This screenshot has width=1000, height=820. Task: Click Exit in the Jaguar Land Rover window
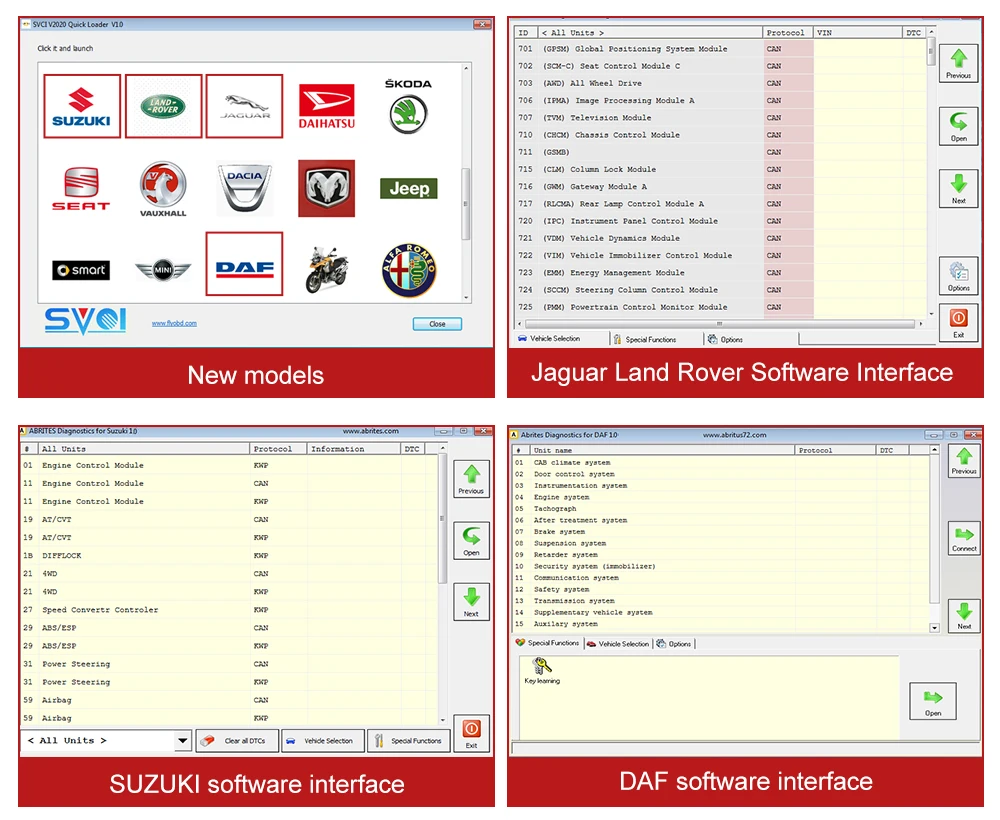pos(959,323)
